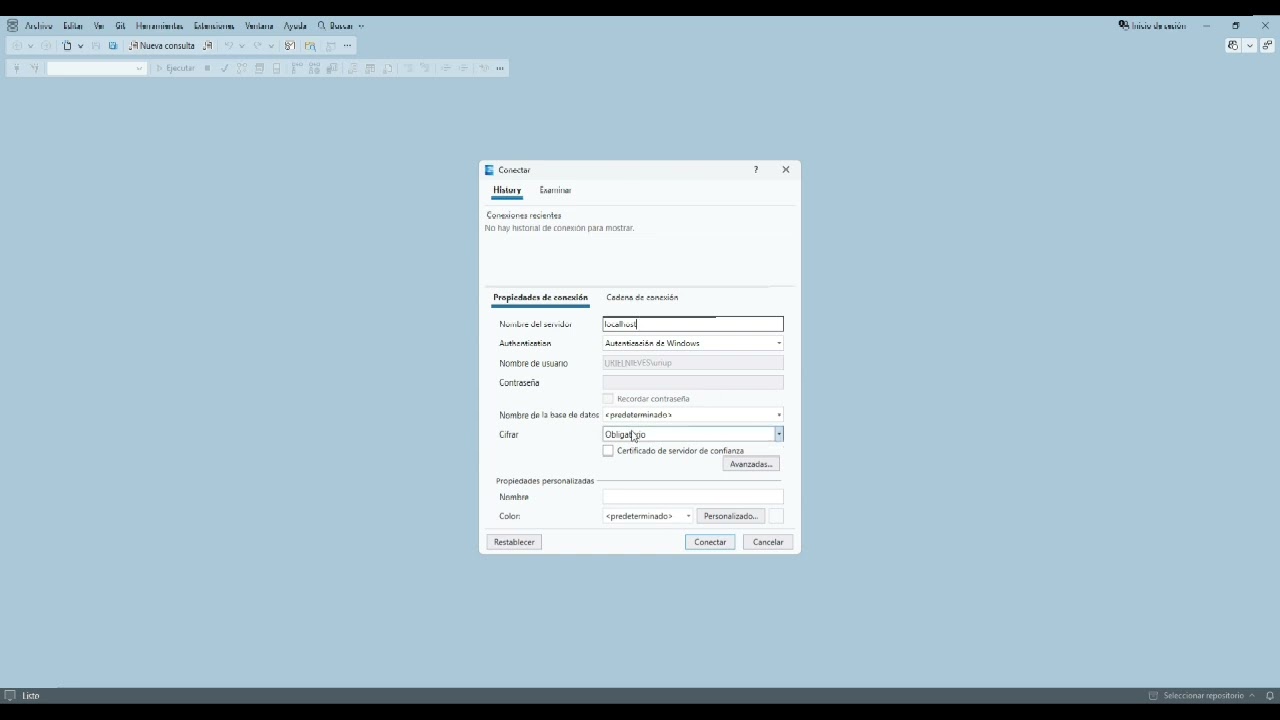Click the include client statistics icon
The width and height of the screenshot is (1280, 720).
point(332,68)
